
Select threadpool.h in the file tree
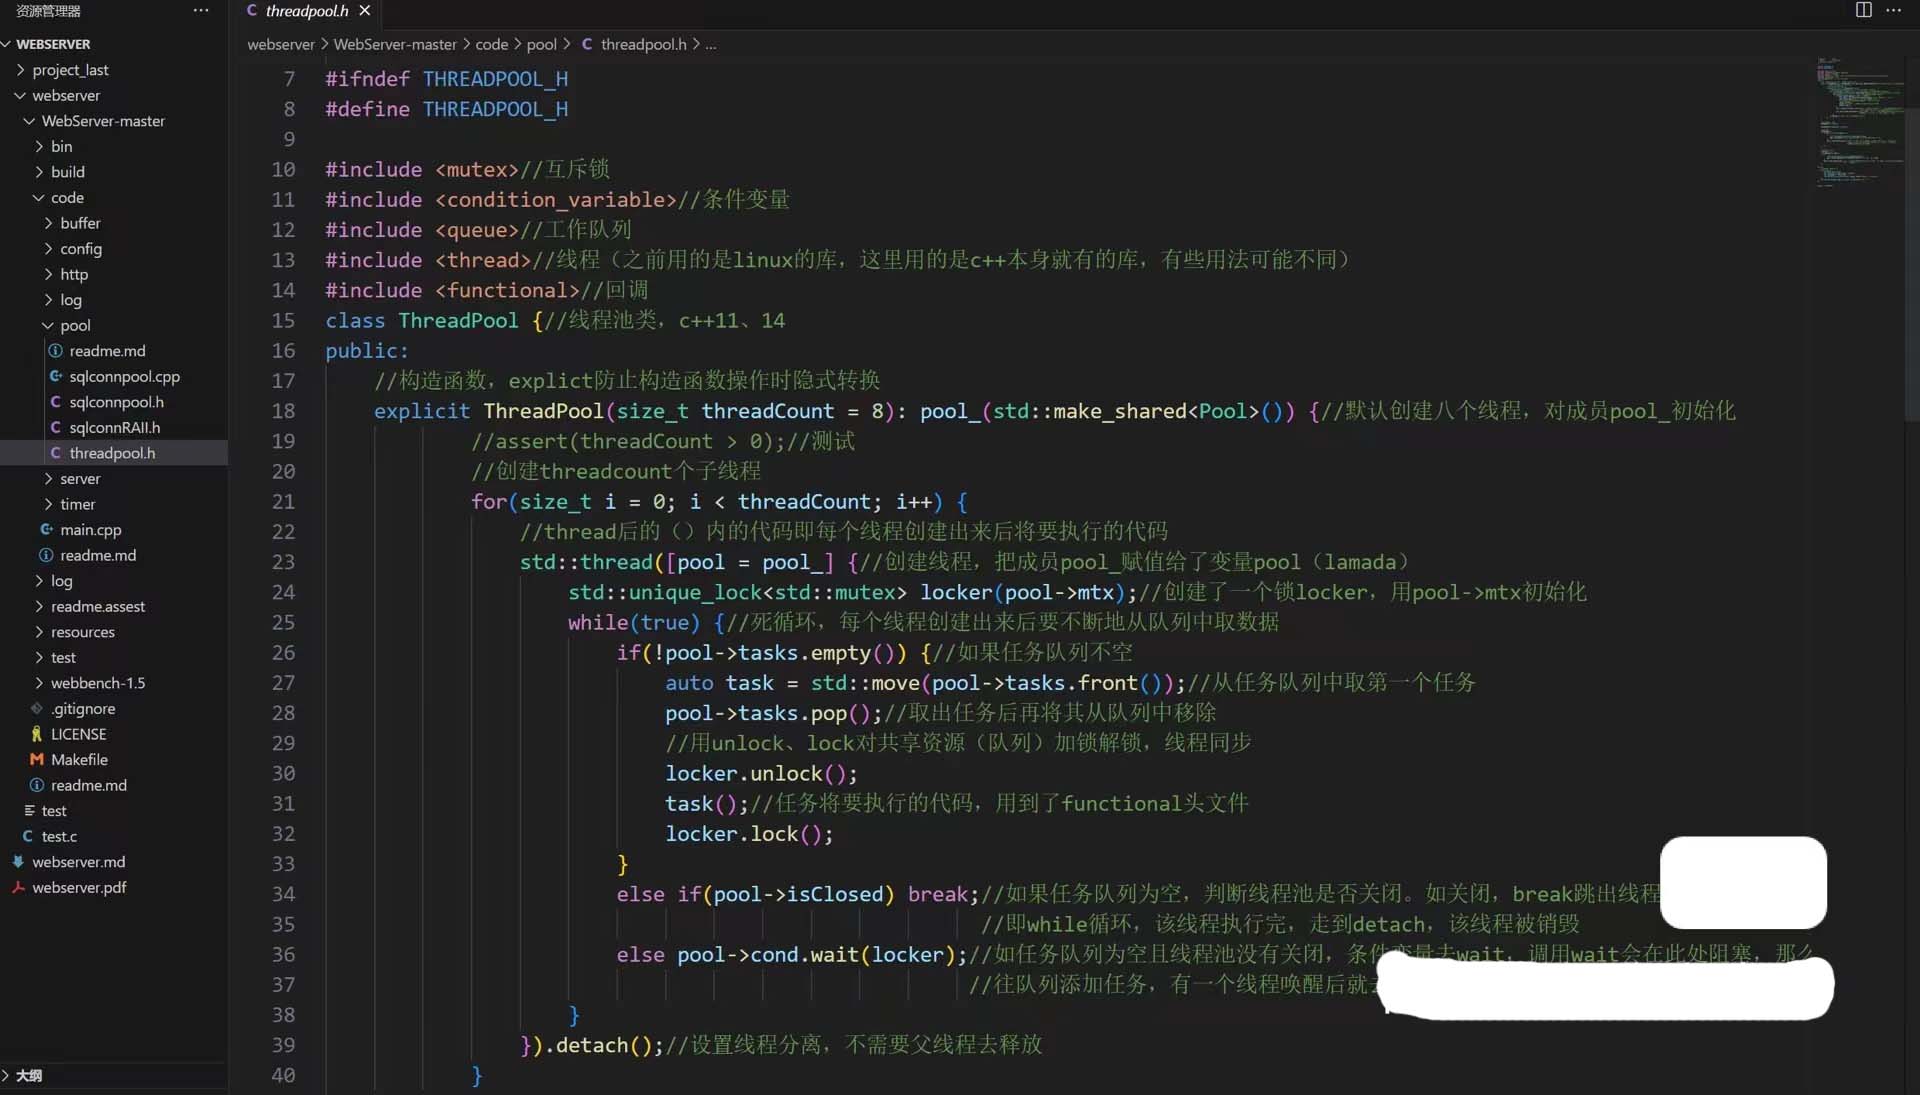coord(114,453)
